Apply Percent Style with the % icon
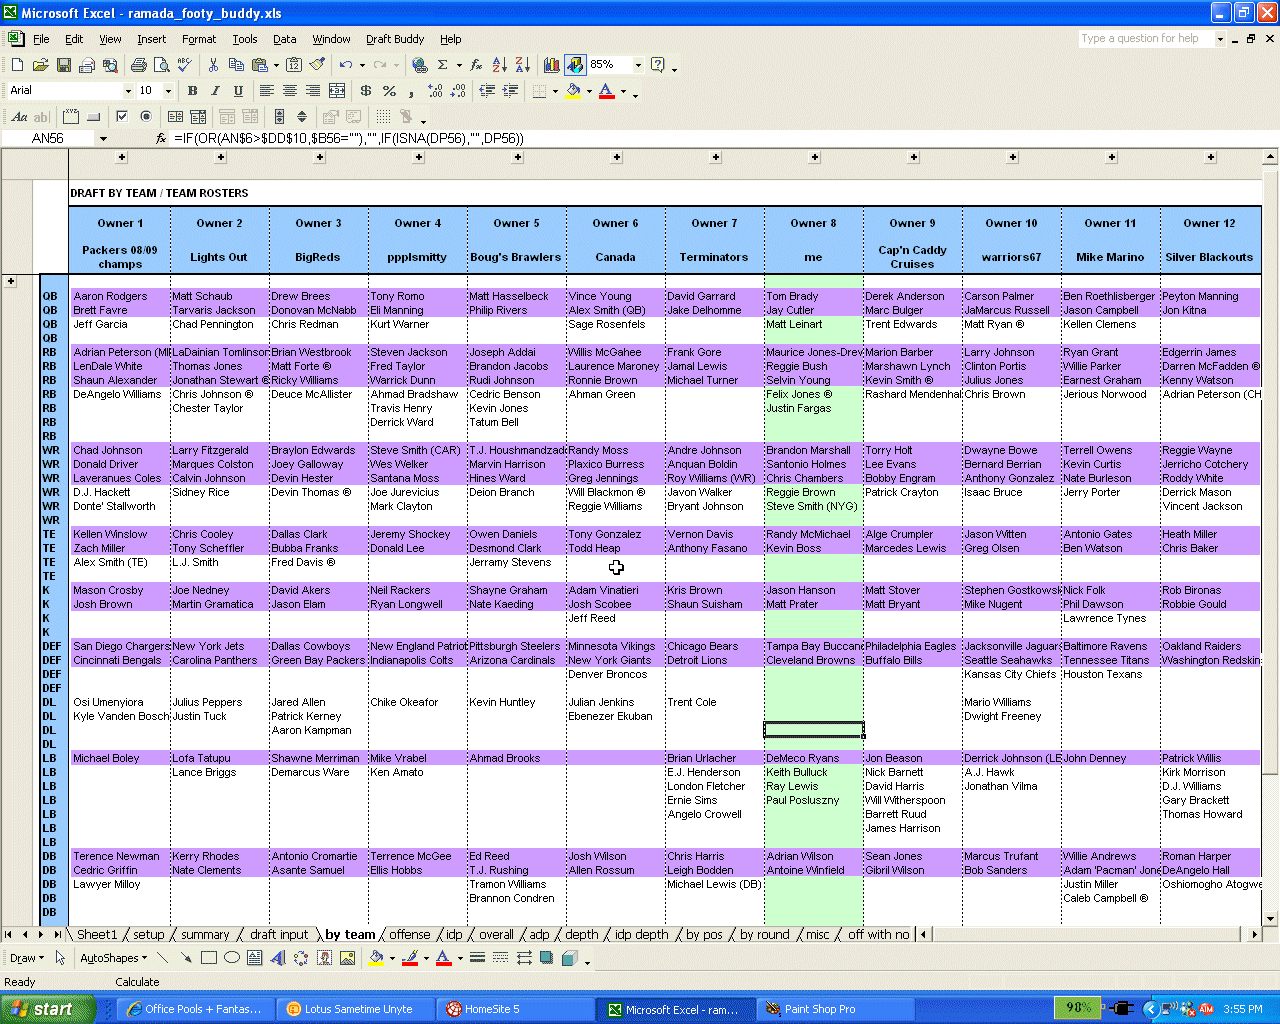 click(389, 91)
